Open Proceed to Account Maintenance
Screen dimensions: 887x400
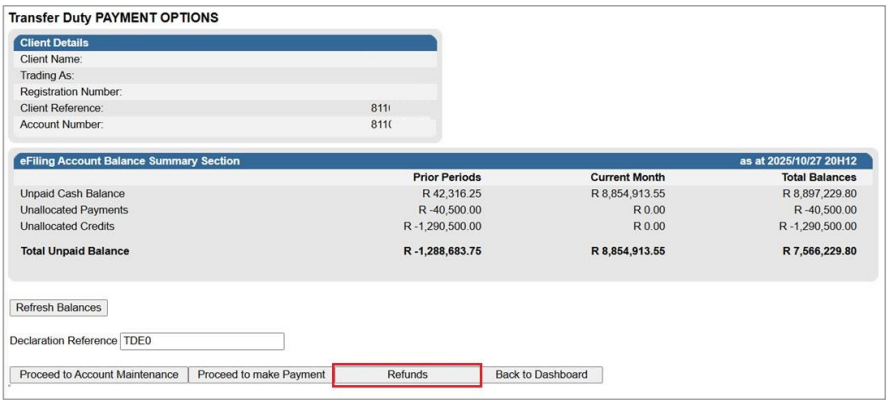tap(98, 375)
